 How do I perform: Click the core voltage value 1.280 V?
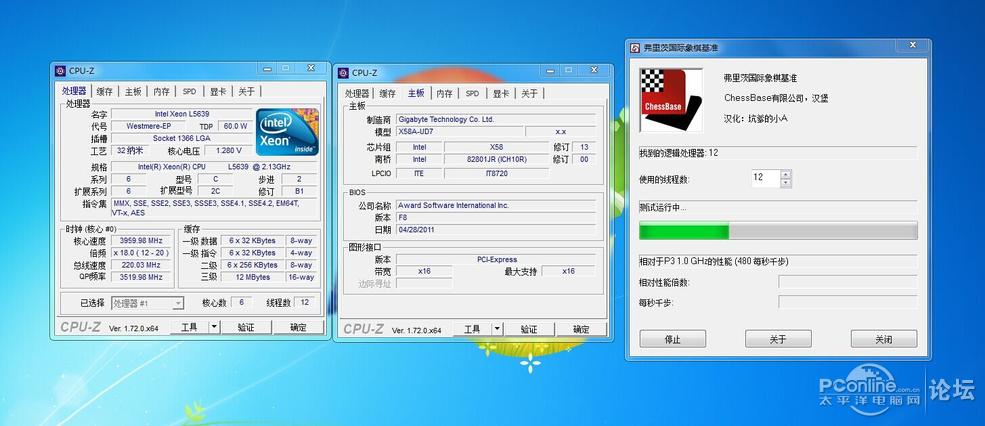tap(227, 151)
